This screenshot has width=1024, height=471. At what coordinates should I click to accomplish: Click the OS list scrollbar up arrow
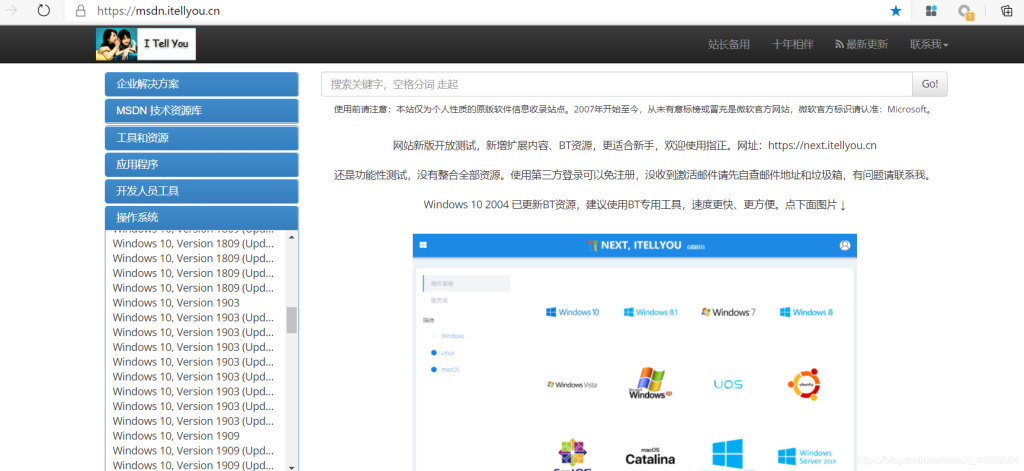[292, 235]
